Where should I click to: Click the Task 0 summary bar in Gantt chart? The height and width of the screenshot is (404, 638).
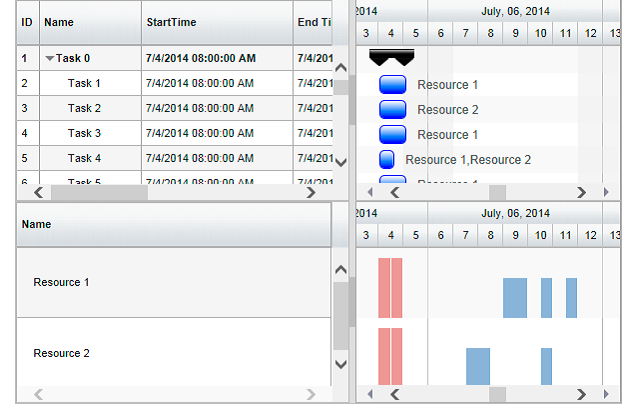pyautogui.click(x=391, y=56)
